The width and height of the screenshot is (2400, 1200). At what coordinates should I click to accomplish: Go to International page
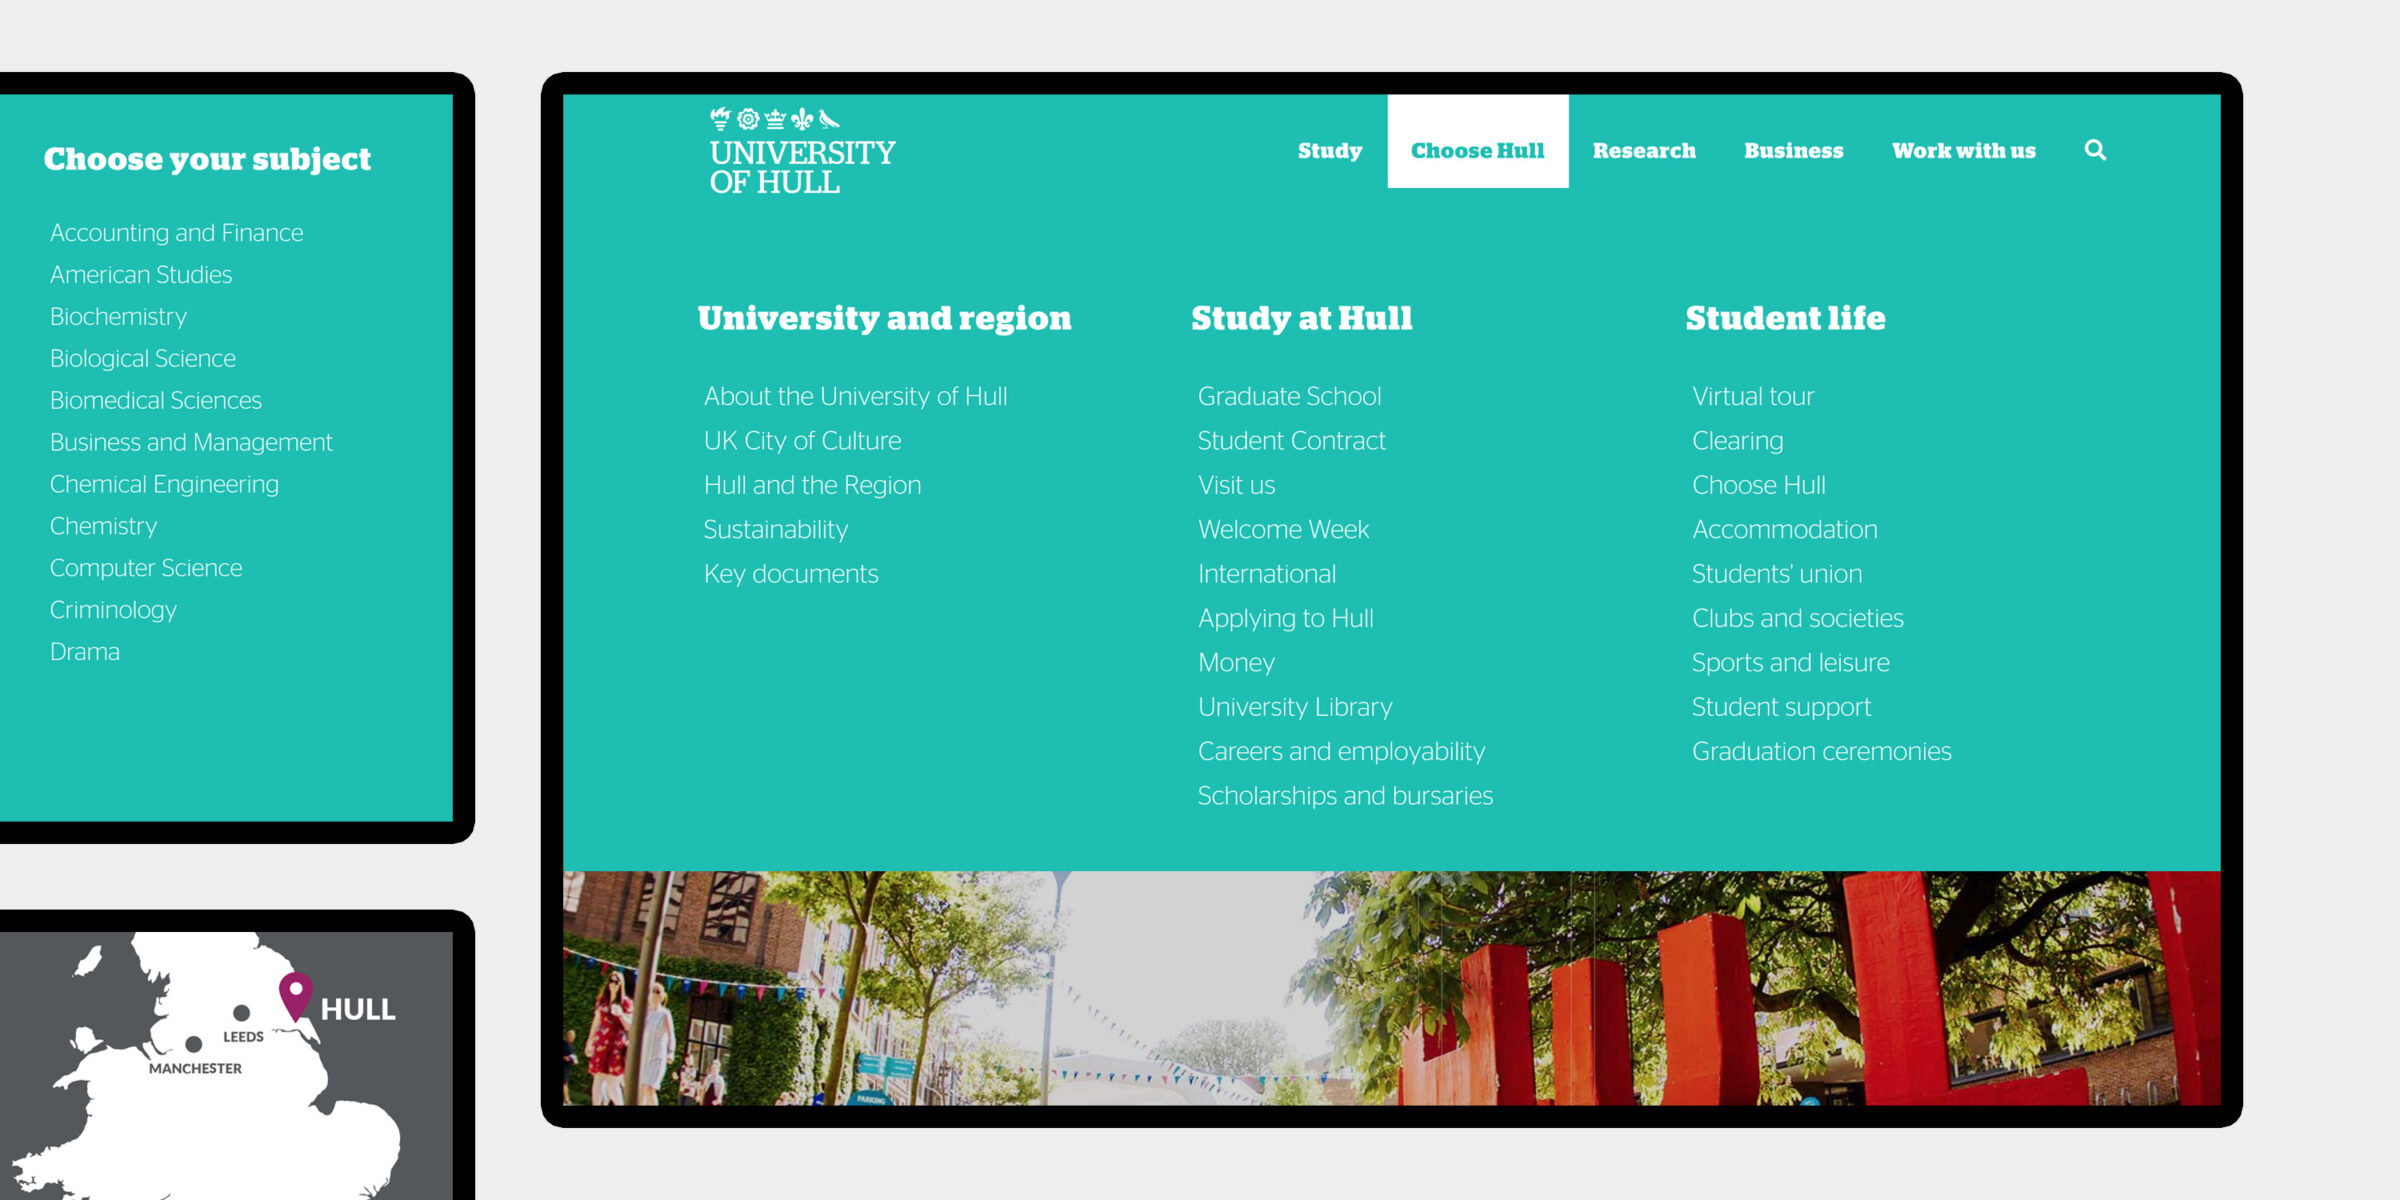(1266, 574)
